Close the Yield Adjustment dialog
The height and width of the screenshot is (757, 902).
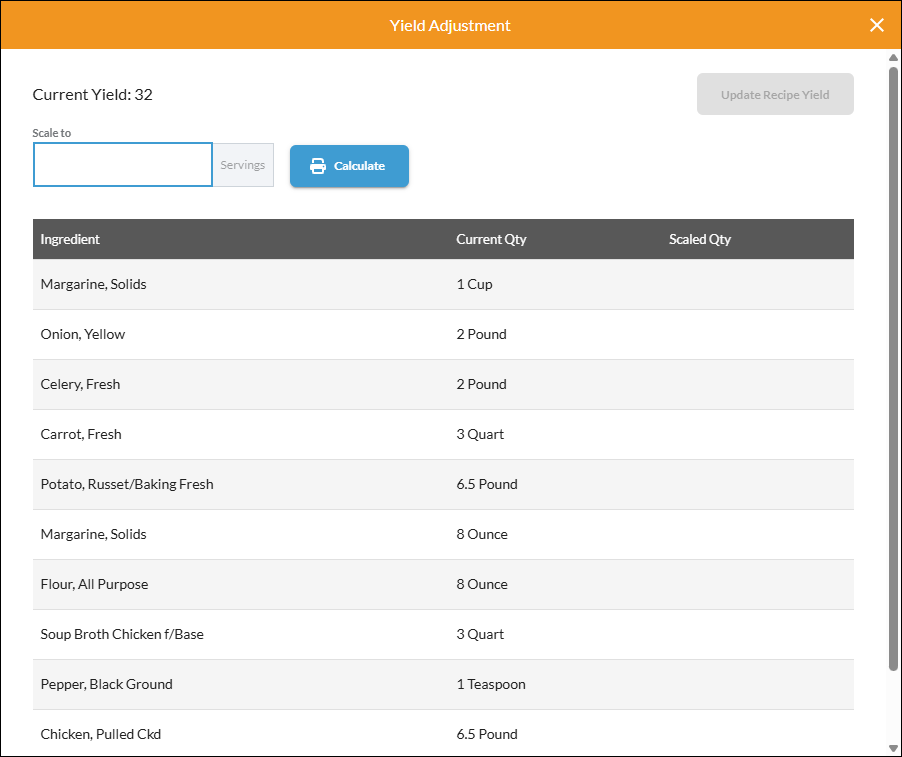coord(877,25)
